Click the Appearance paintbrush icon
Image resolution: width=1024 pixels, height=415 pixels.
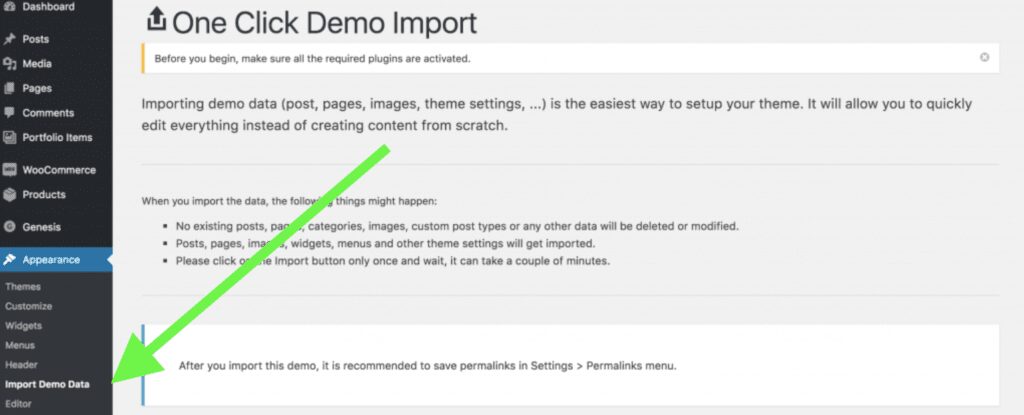coord(9,260)
